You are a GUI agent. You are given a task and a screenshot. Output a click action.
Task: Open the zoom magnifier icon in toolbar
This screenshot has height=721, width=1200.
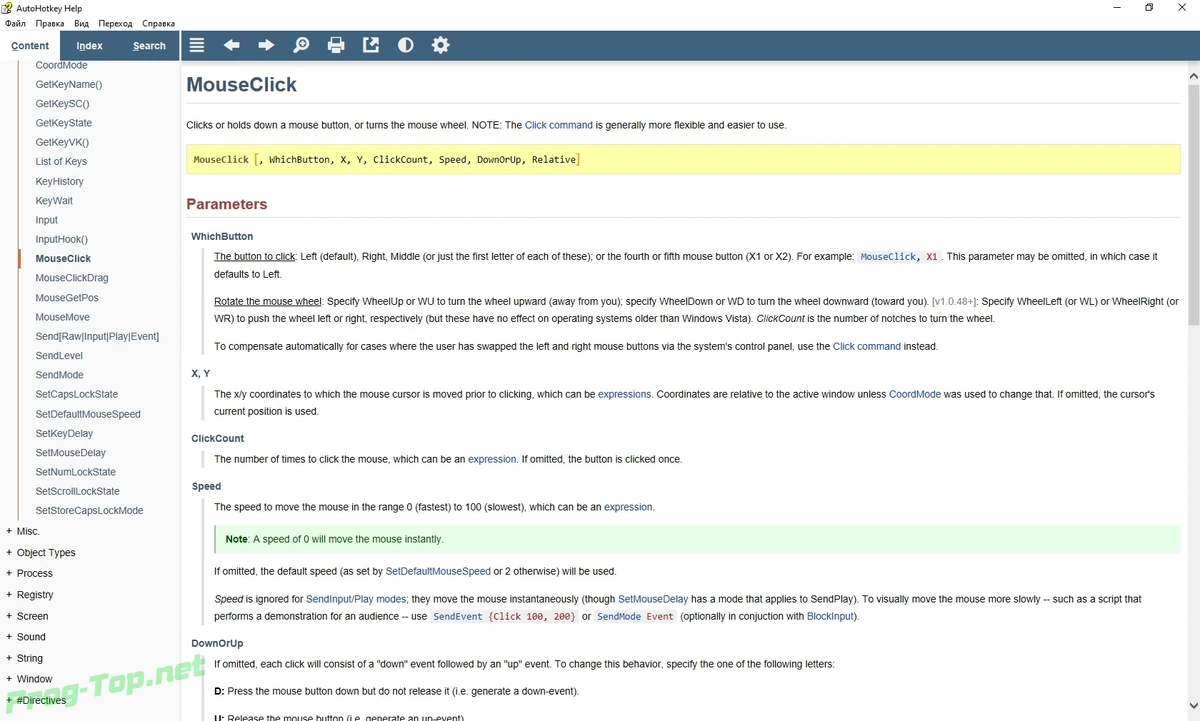(301, 45)
